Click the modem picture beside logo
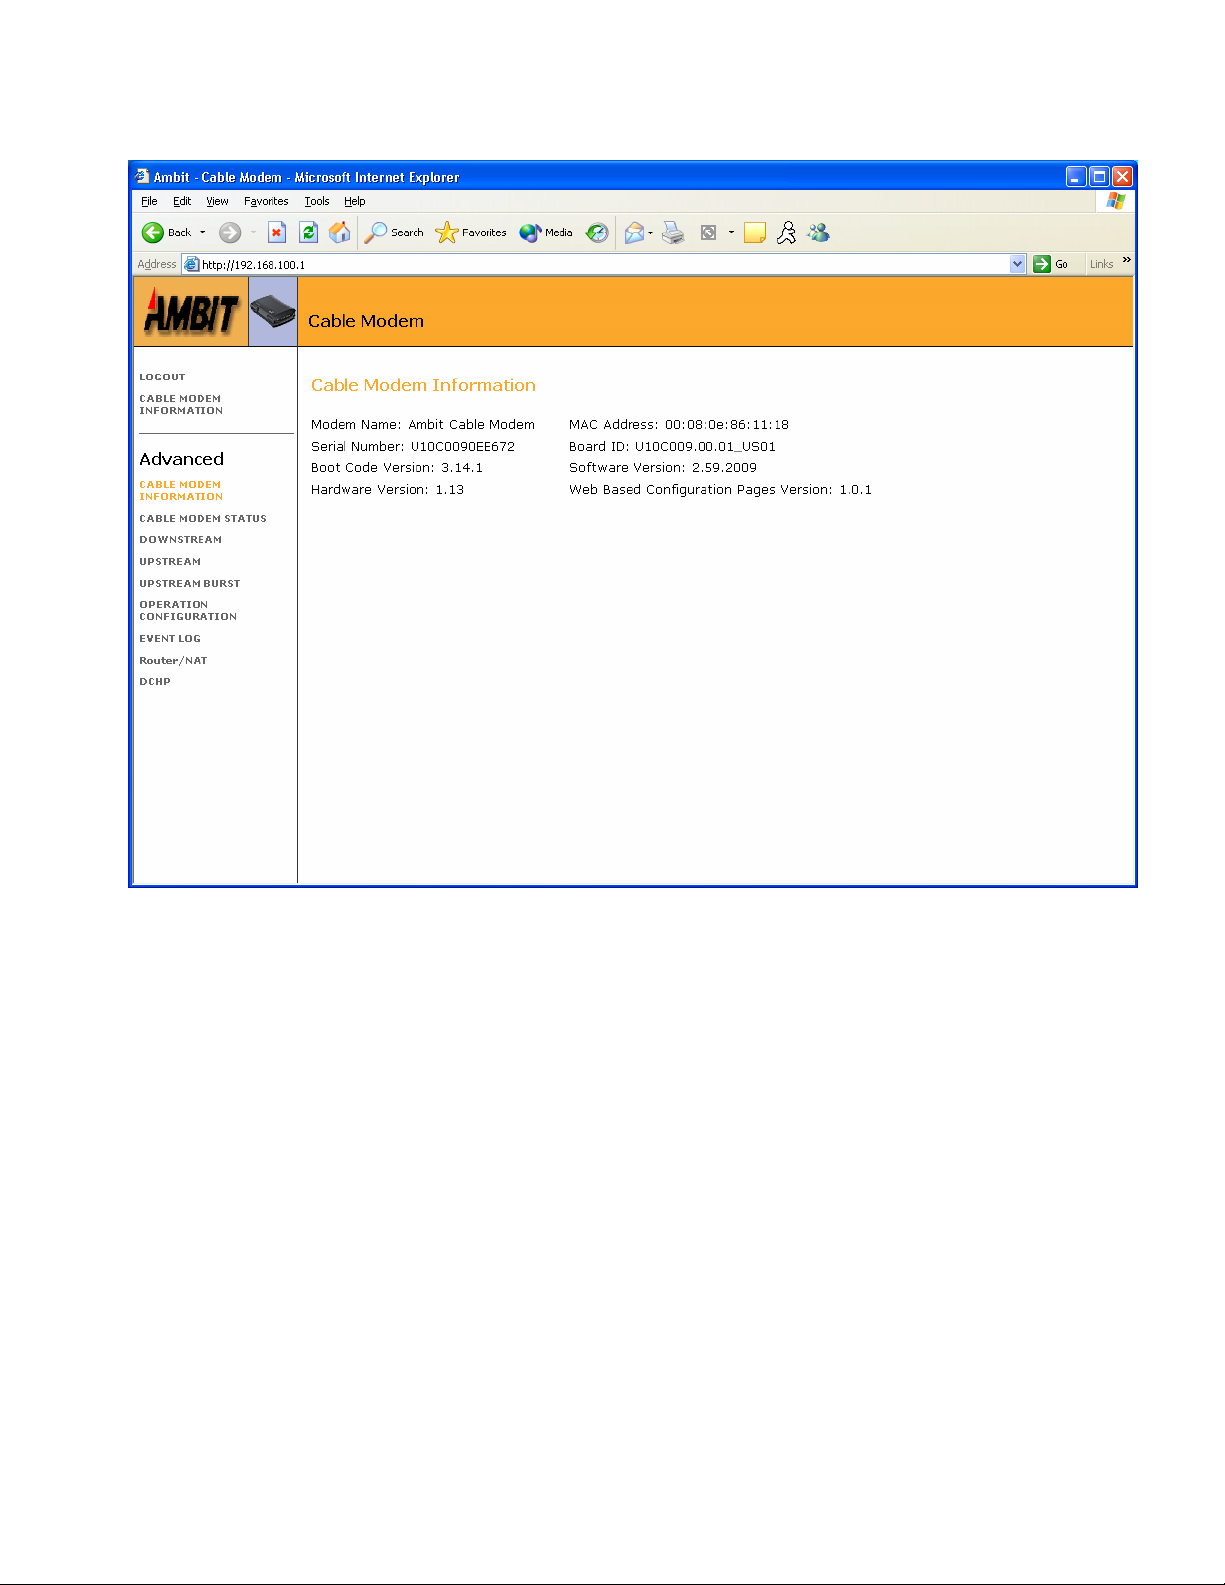The width and height of the screenshot is (1225, 1585). pos(273,312)
